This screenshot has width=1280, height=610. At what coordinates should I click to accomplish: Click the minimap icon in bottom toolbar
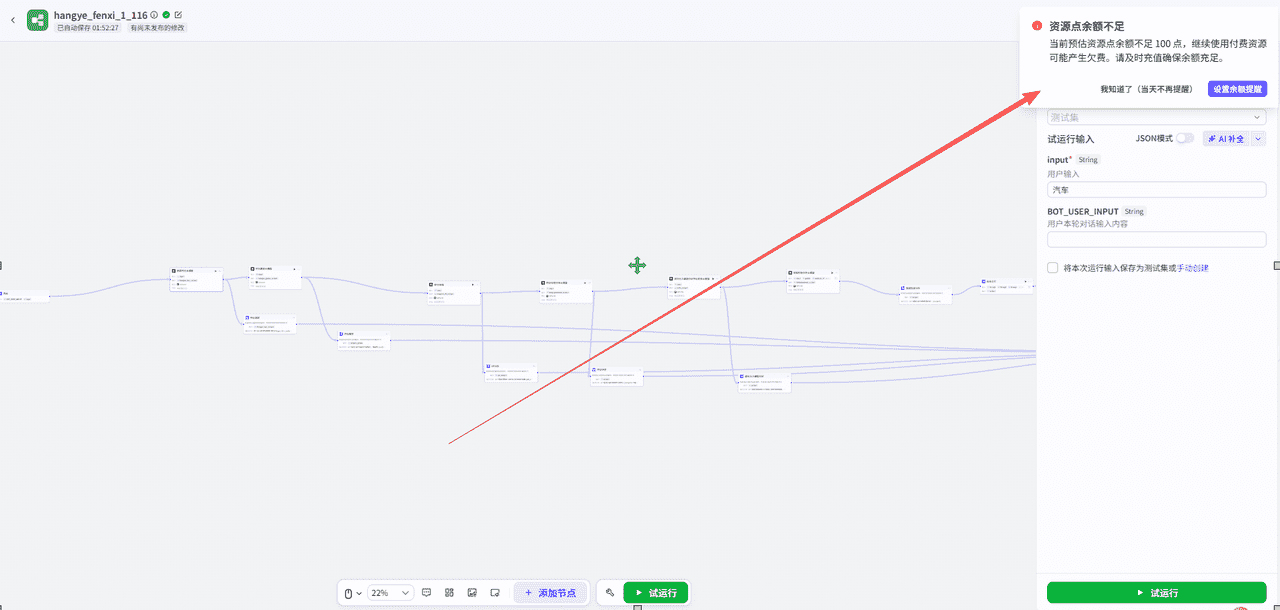495,593
